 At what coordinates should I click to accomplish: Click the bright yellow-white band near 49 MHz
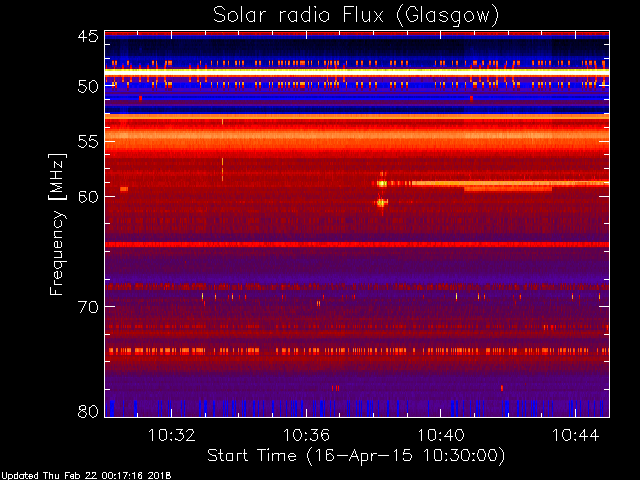click(x=357, y=72)
